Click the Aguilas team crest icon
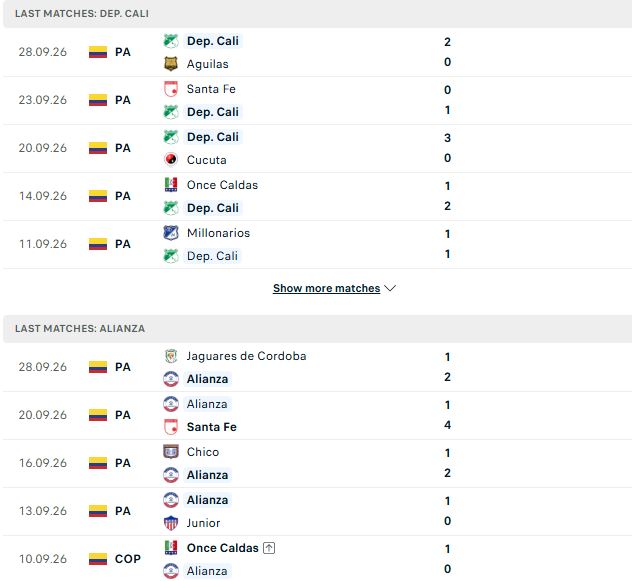 pyautogui.click(x=171, y=64)
